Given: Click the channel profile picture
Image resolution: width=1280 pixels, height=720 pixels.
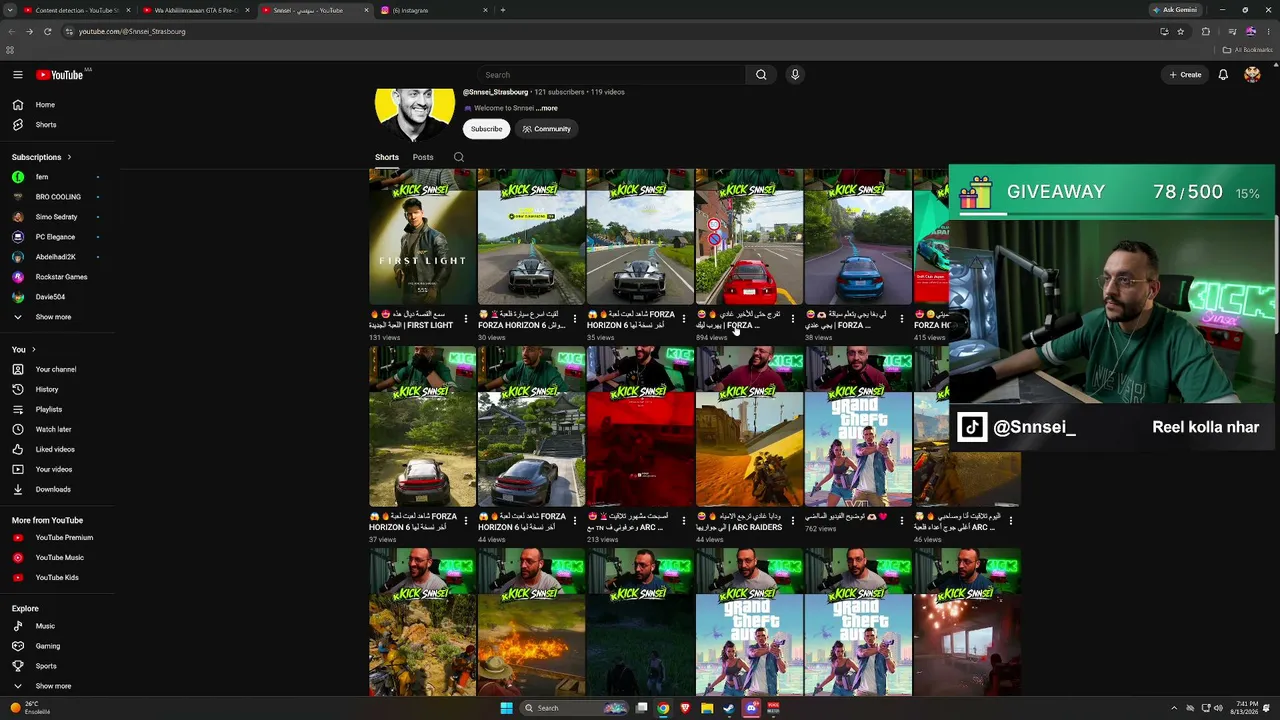Looking at the screenshot, I should [415, 114].
